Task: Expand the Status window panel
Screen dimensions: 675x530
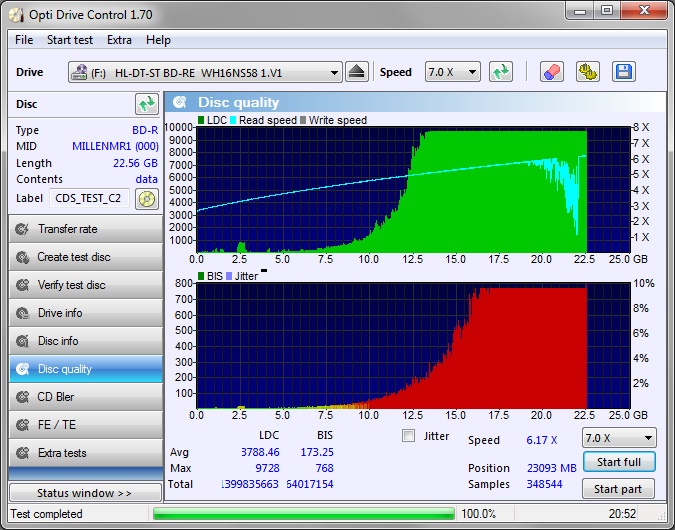Action: [84, 493]
